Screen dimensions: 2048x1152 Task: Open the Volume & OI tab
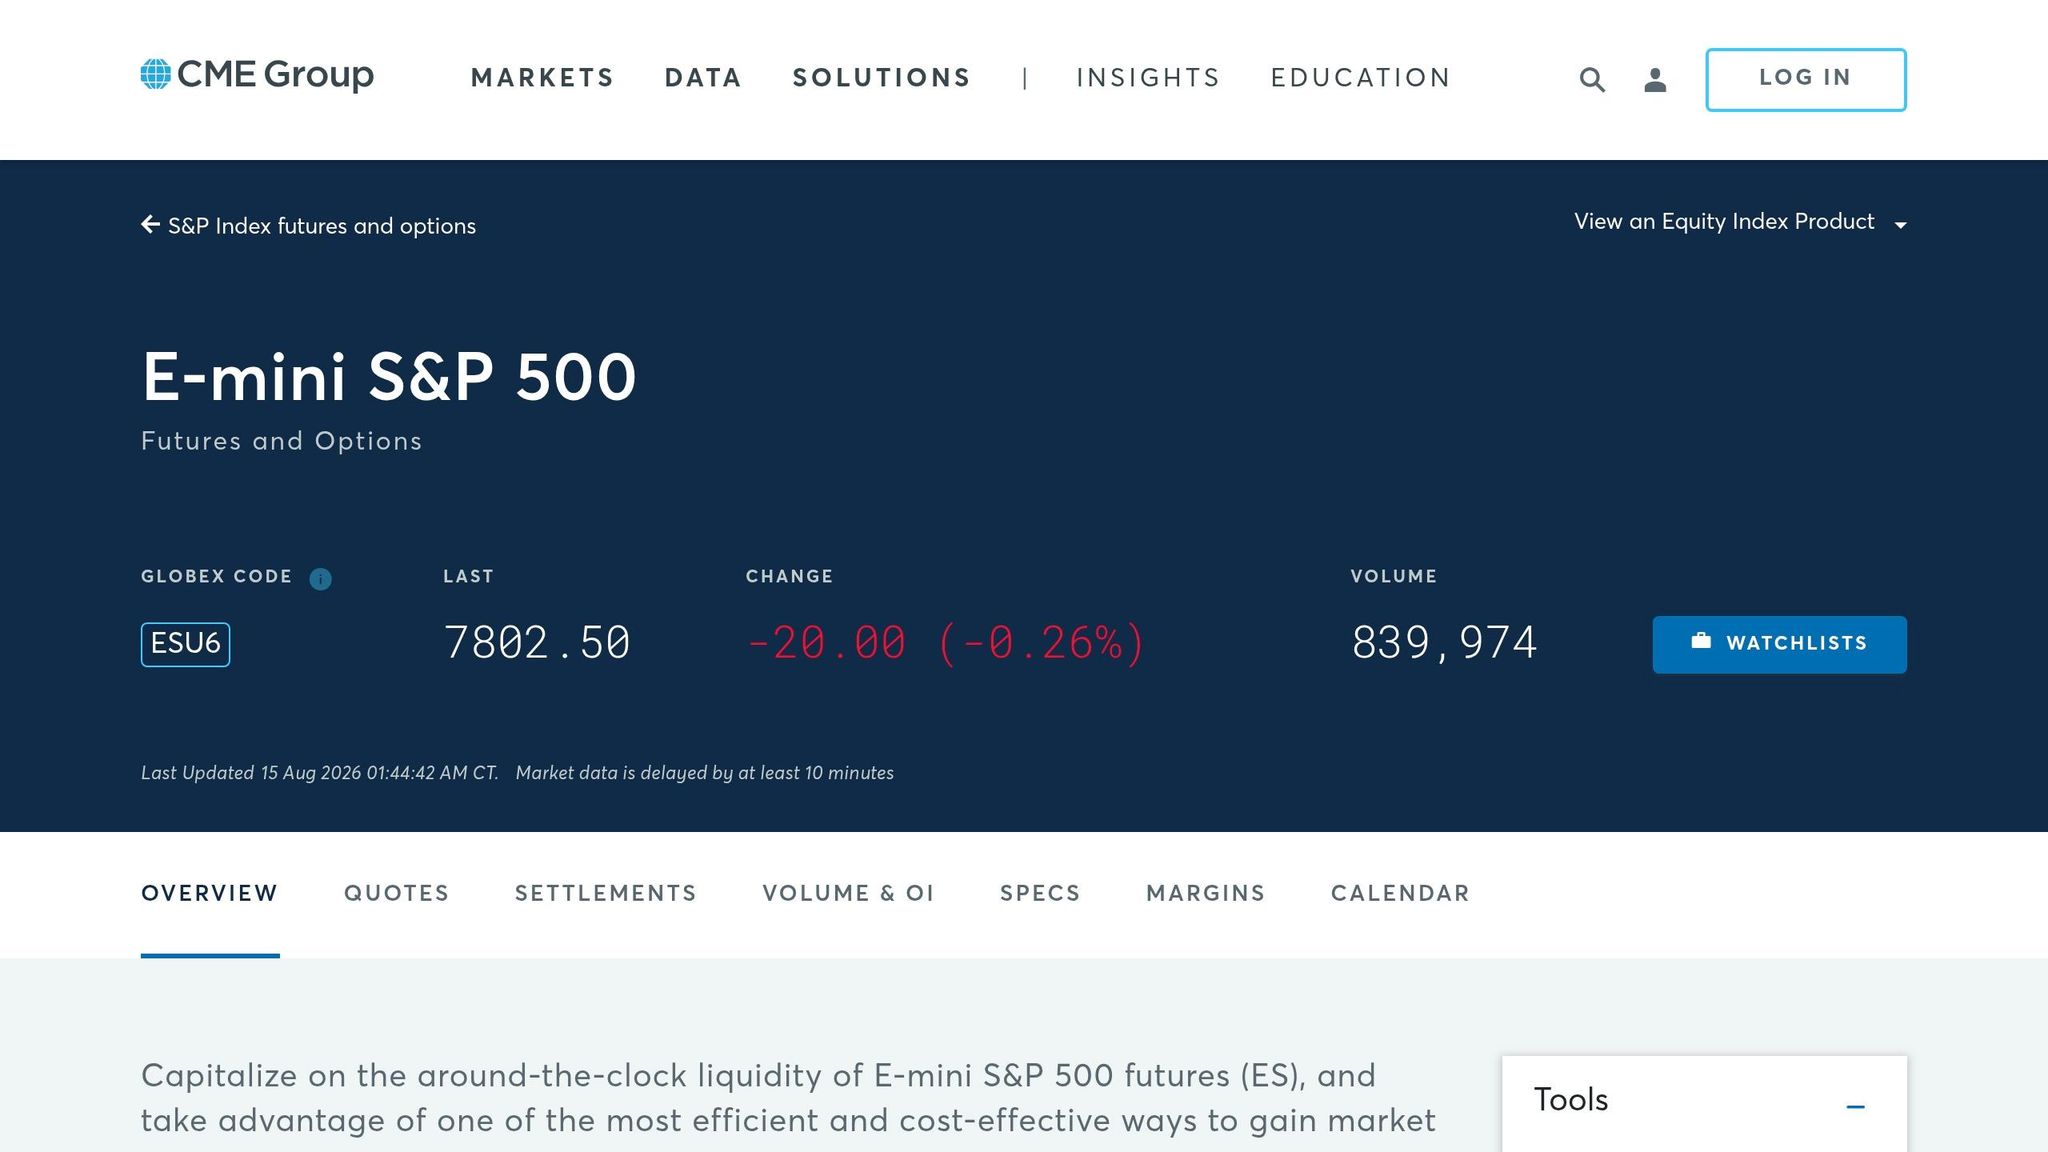pyautogui.click(x=848, y=893)
